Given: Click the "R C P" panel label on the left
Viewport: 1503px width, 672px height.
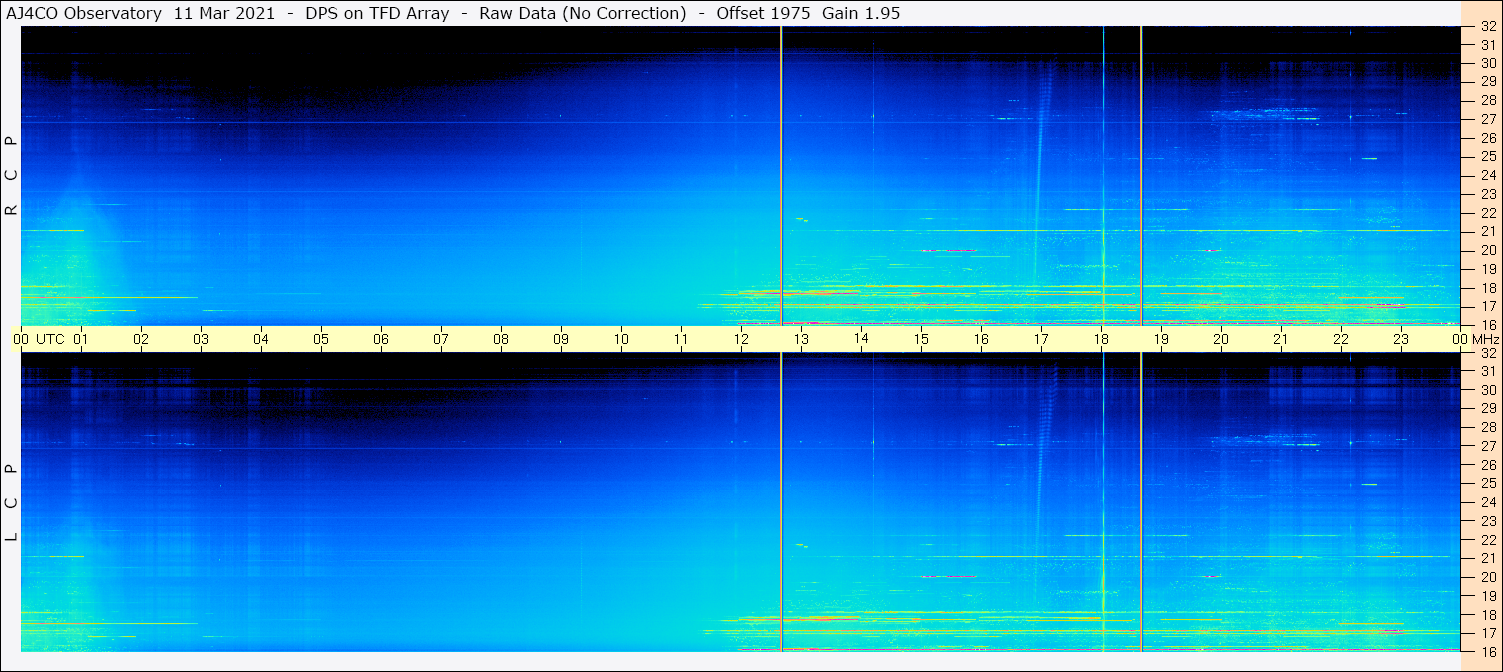Looking at the screenshot, I should [x=12, y=175].
